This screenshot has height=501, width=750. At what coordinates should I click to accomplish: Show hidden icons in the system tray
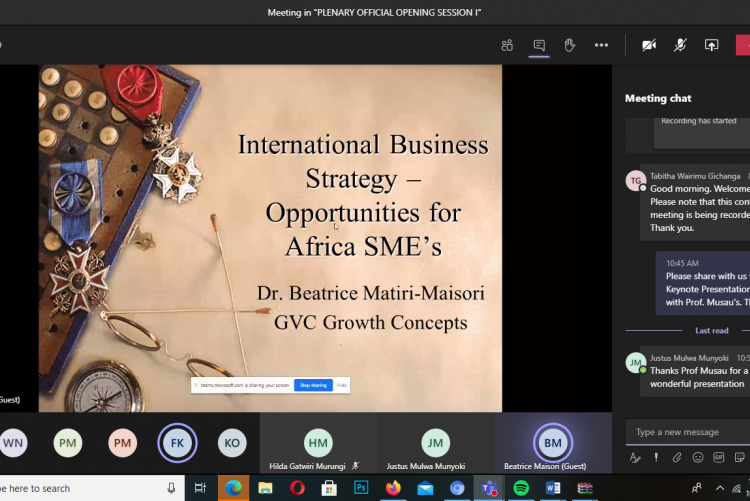(x=718, y=488)
